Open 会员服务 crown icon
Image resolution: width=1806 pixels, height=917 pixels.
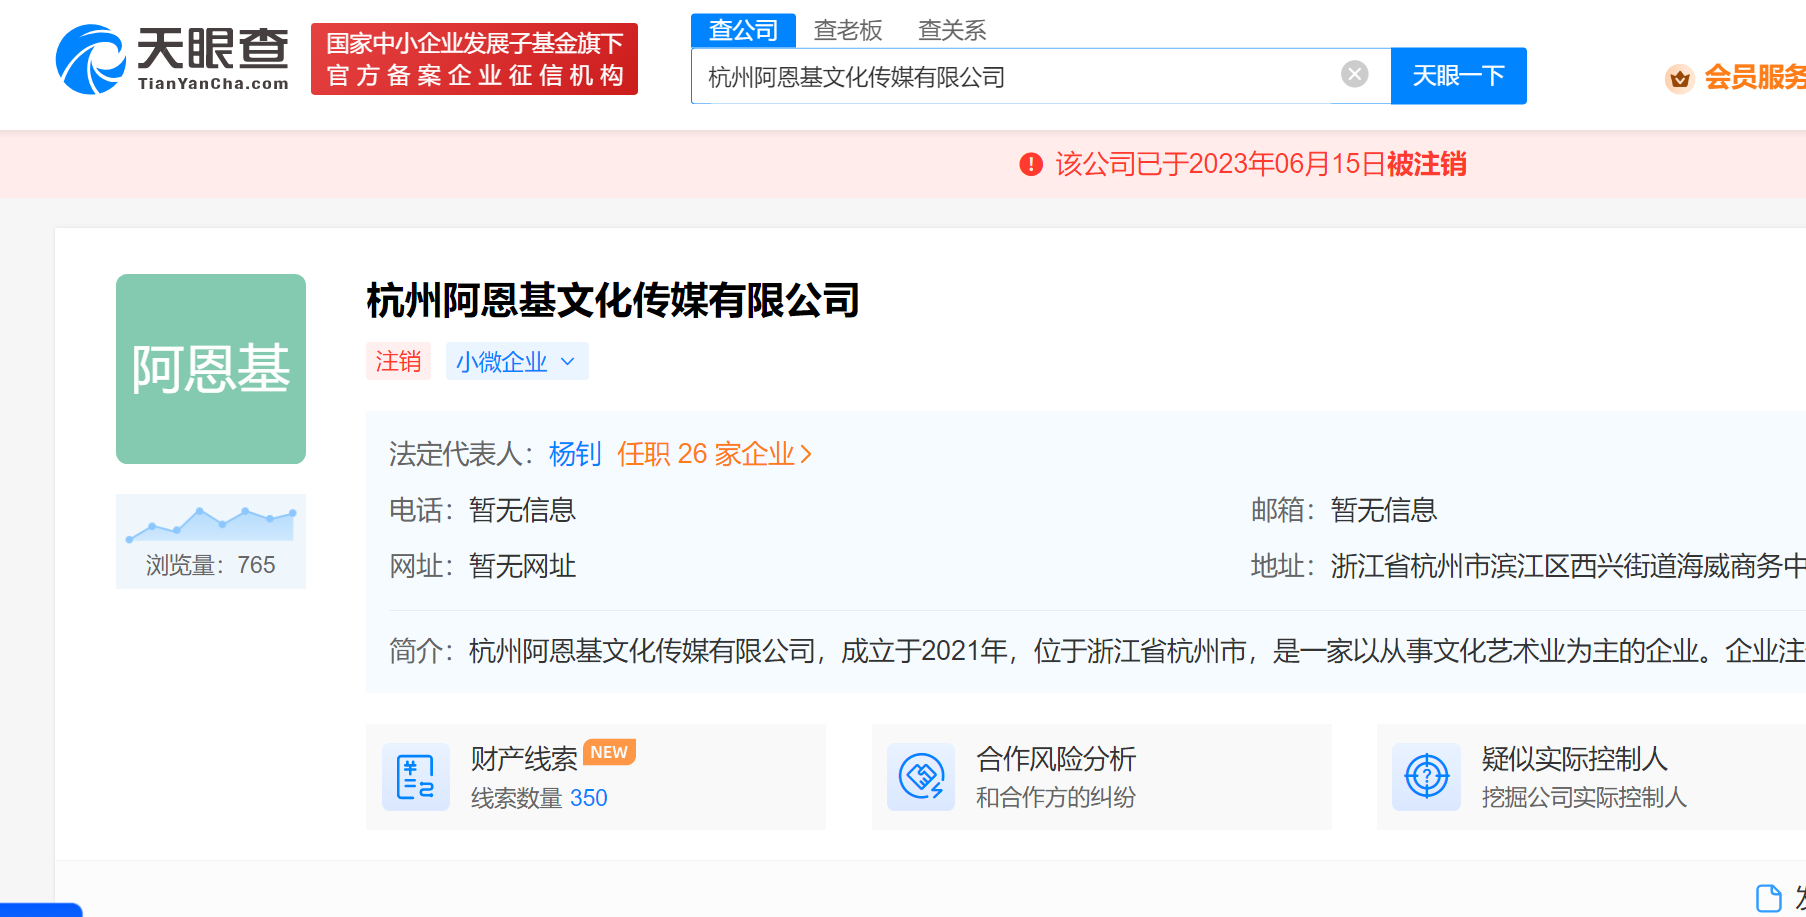click(x=1679, y=78)
